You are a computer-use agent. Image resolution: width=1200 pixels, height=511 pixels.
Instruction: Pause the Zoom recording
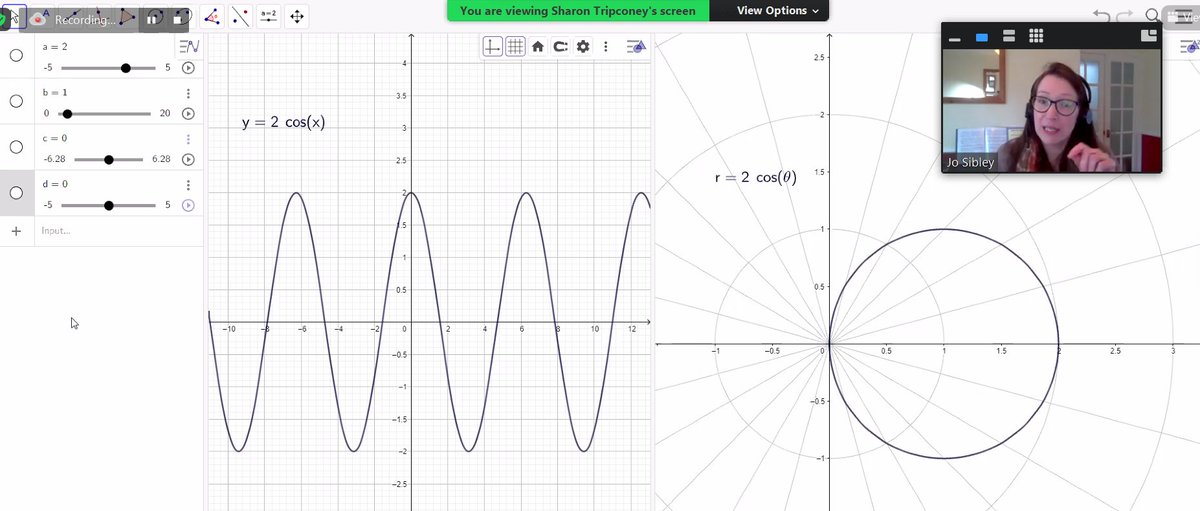[153, 18]
